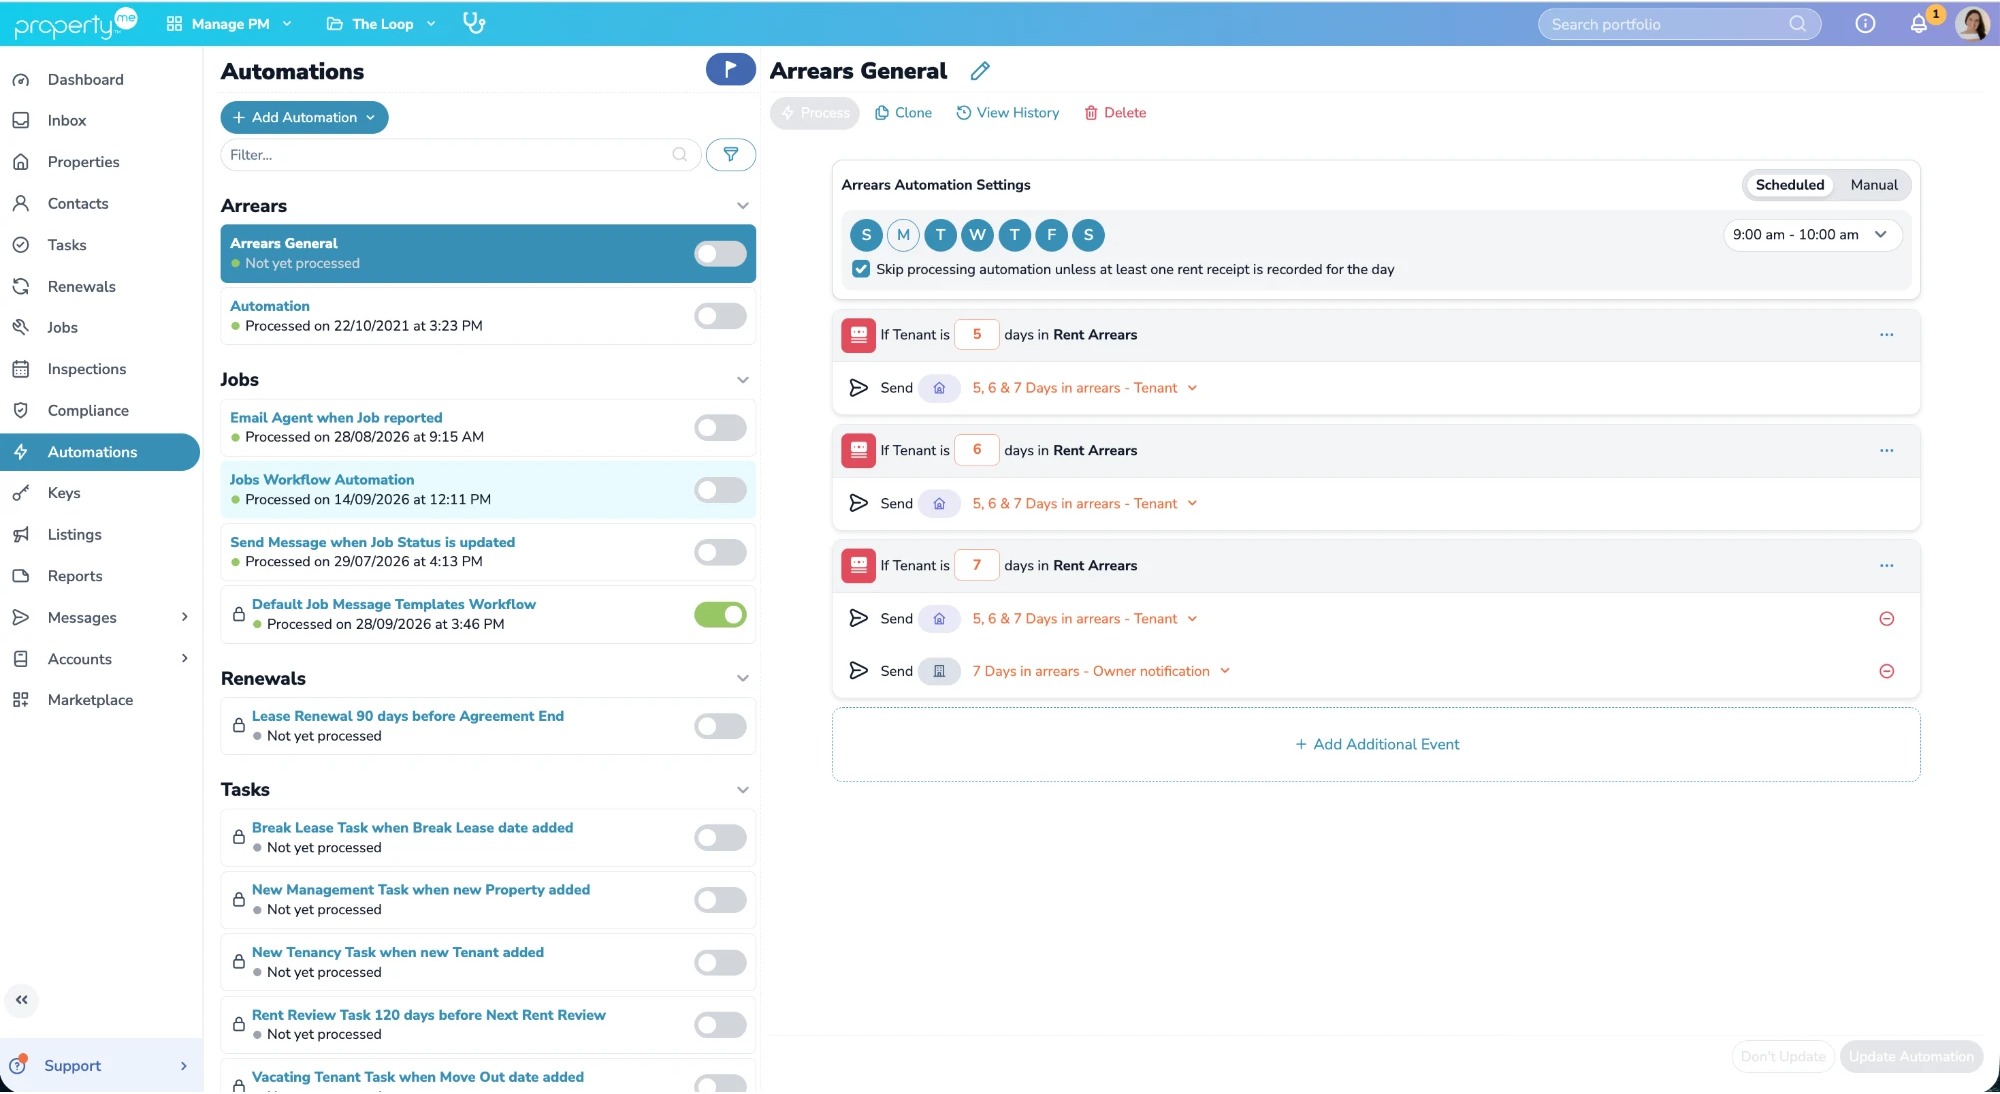The image size is (2000, 1094).
Task: Enable Lease Renewal 90 days automation
Action: [x=720, y=726]
